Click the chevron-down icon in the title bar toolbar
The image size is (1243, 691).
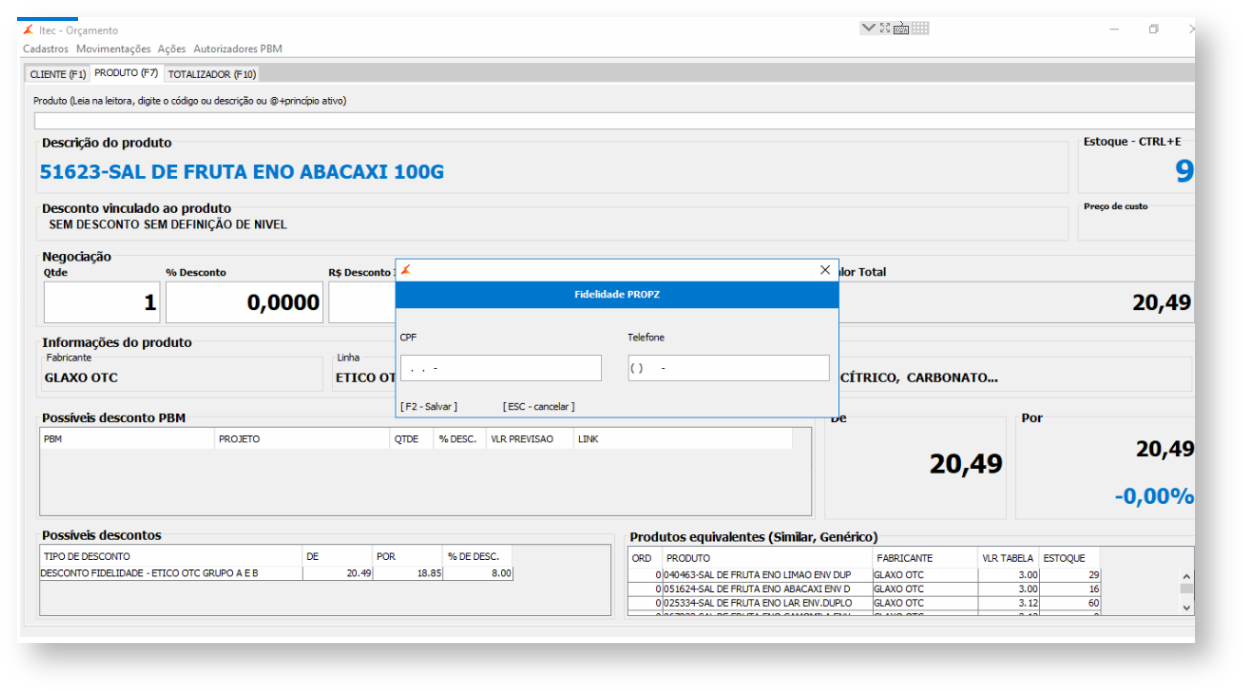(x=868, y=28)
